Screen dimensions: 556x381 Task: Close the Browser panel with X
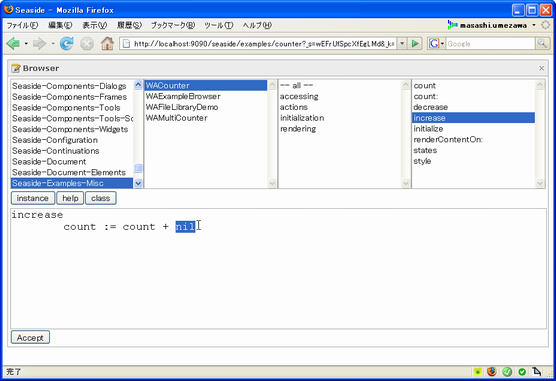pos(541,68)
